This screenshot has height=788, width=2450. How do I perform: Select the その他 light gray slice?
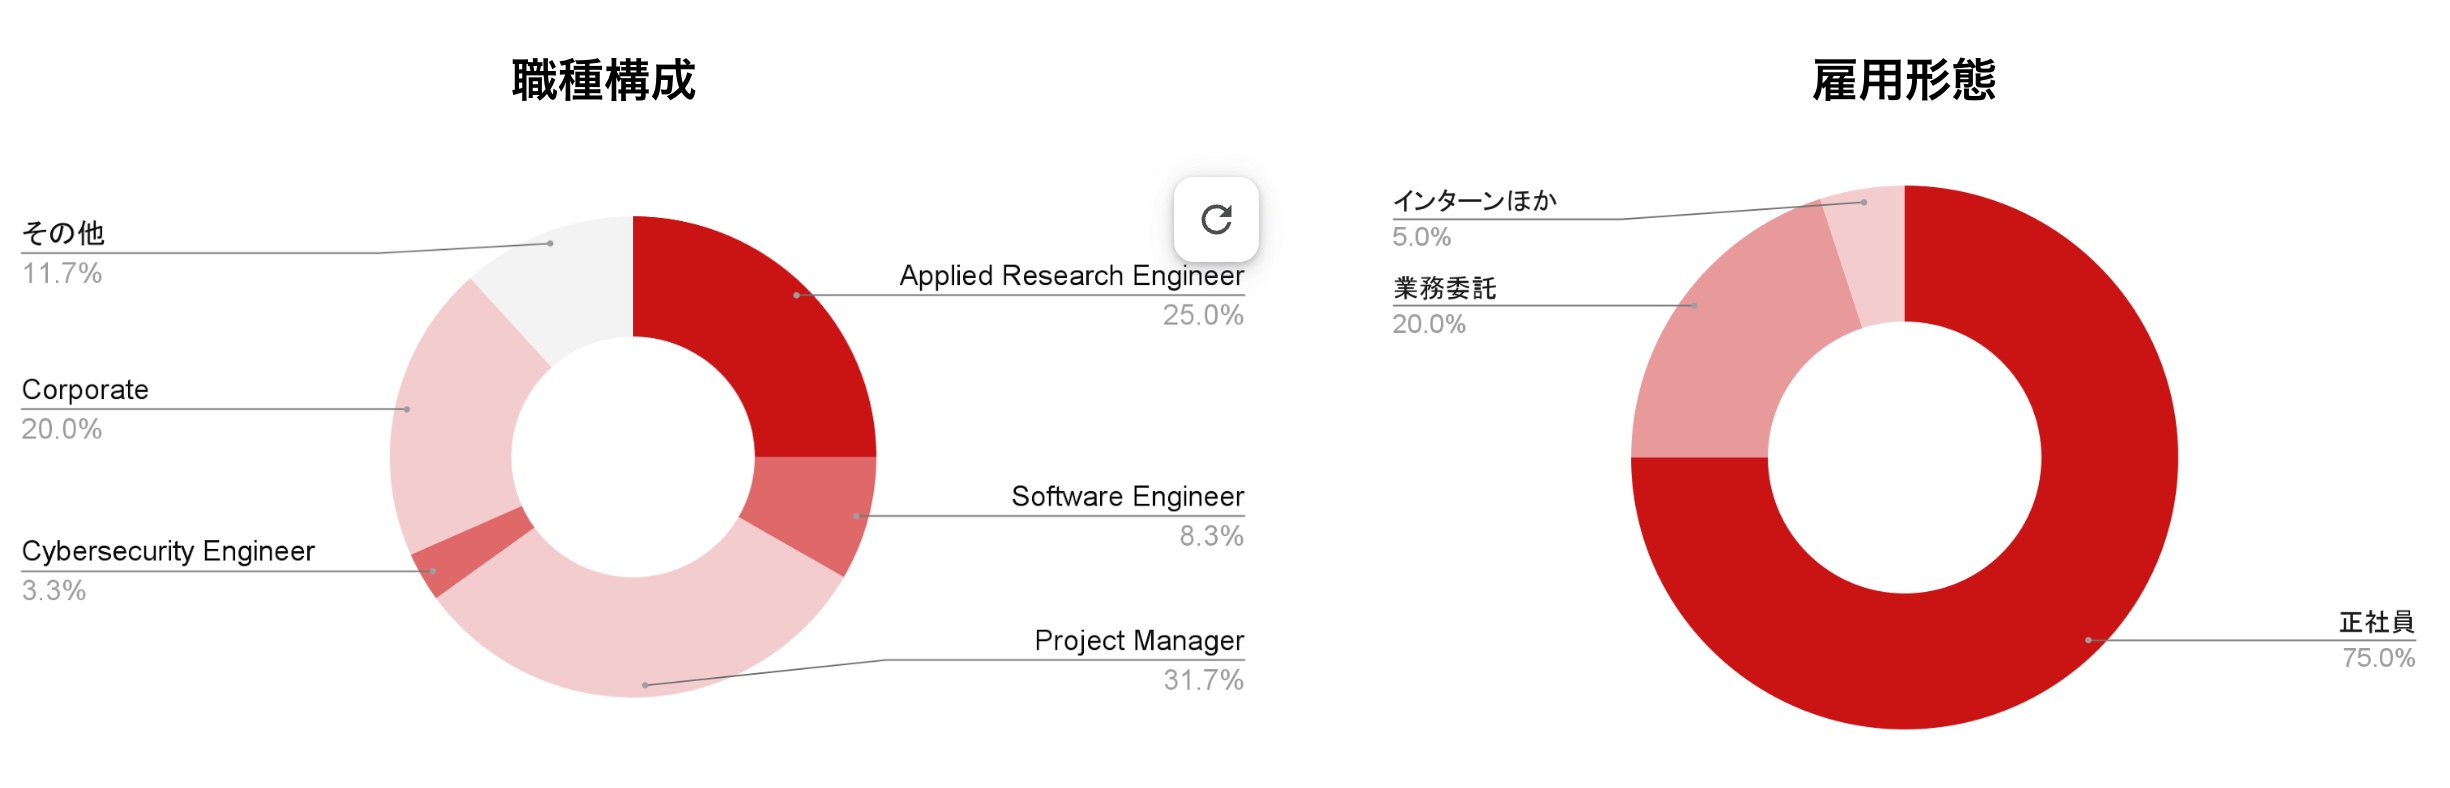[x=560, y=280]
